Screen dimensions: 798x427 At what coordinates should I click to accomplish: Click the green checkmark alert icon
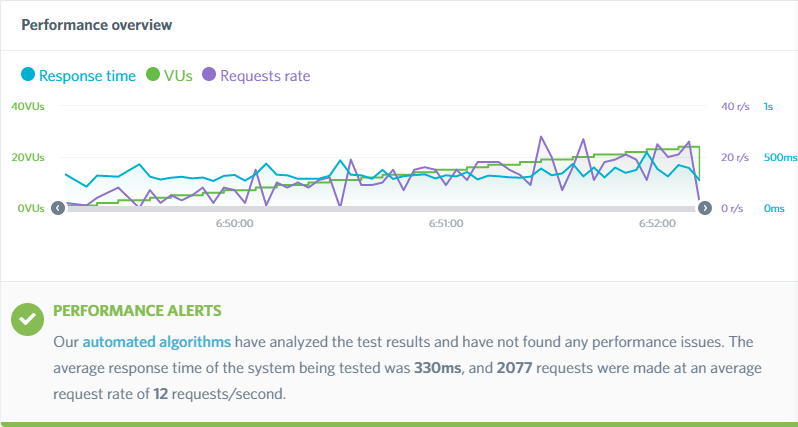click(x=26, y=319)
